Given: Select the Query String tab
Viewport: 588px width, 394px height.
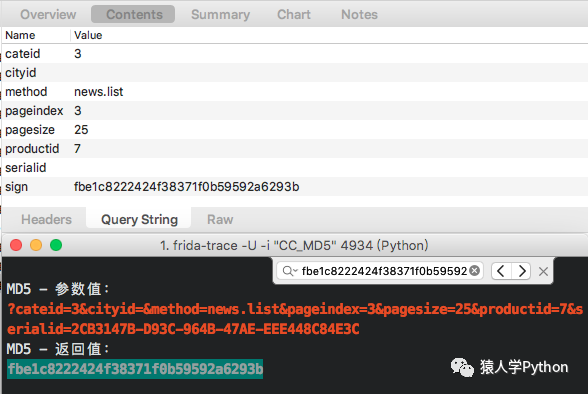Looking at the screenshot, I should tap(139, 219).
